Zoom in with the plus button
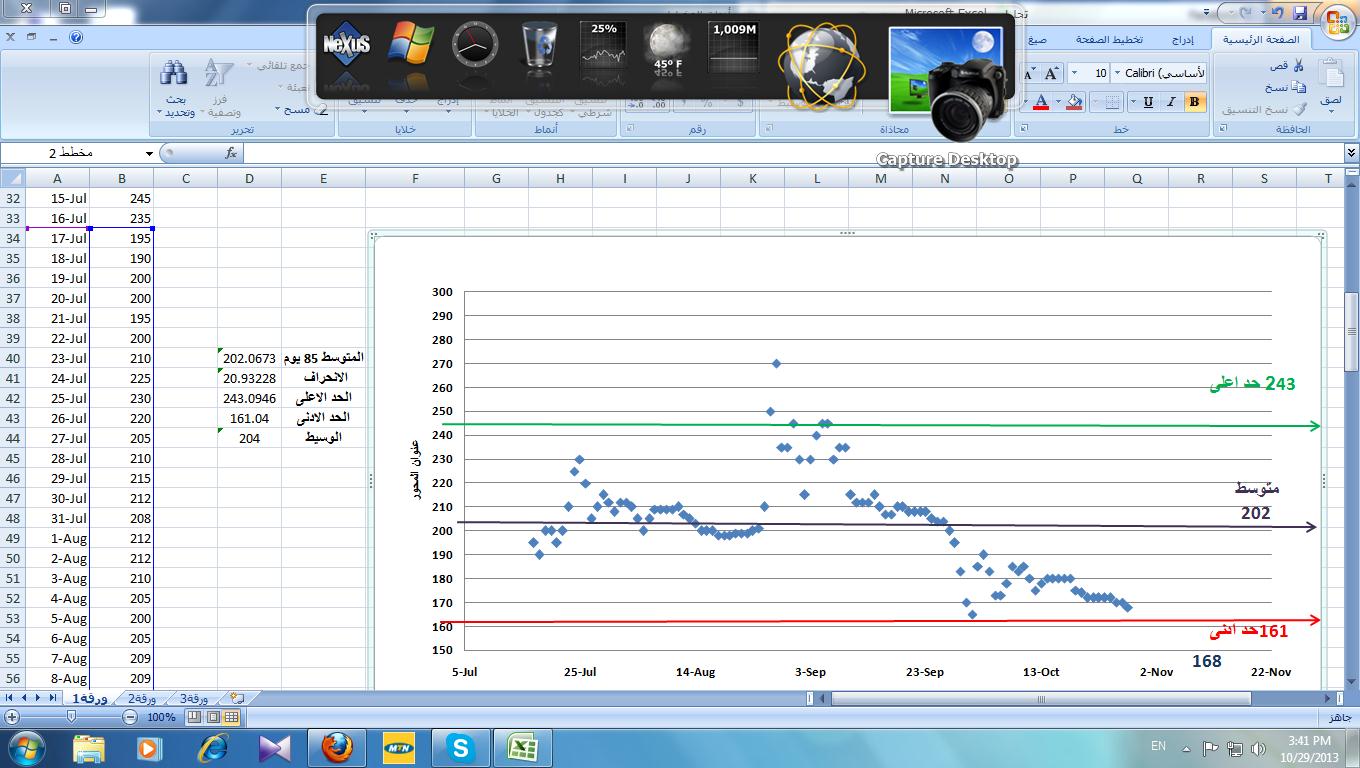Image resolution: width=1360 pixels, height=768 pixels. 12,717
